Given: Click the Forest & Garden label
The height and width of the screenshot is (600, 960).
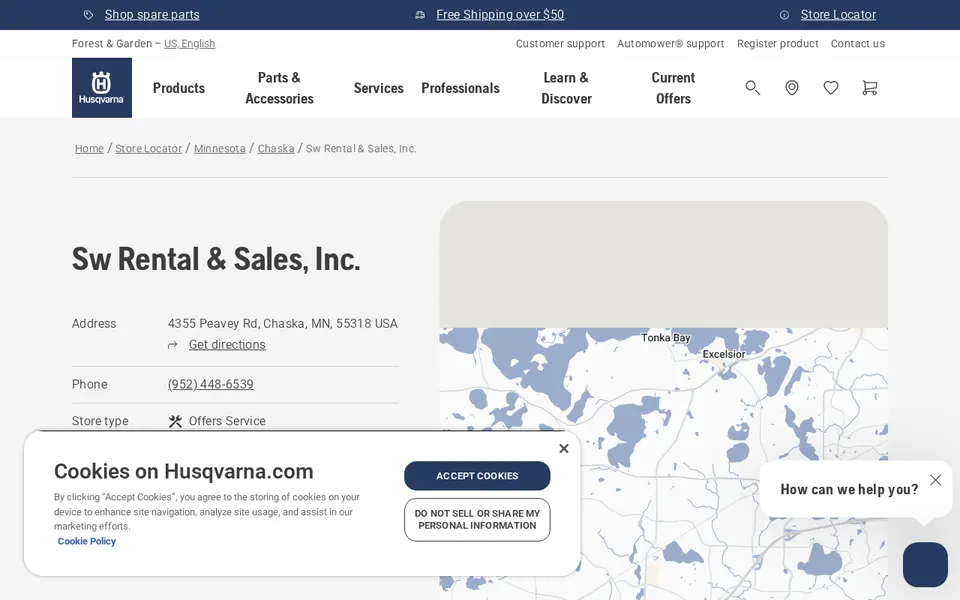Looking at the screenshot, I should tap(111, 43).
